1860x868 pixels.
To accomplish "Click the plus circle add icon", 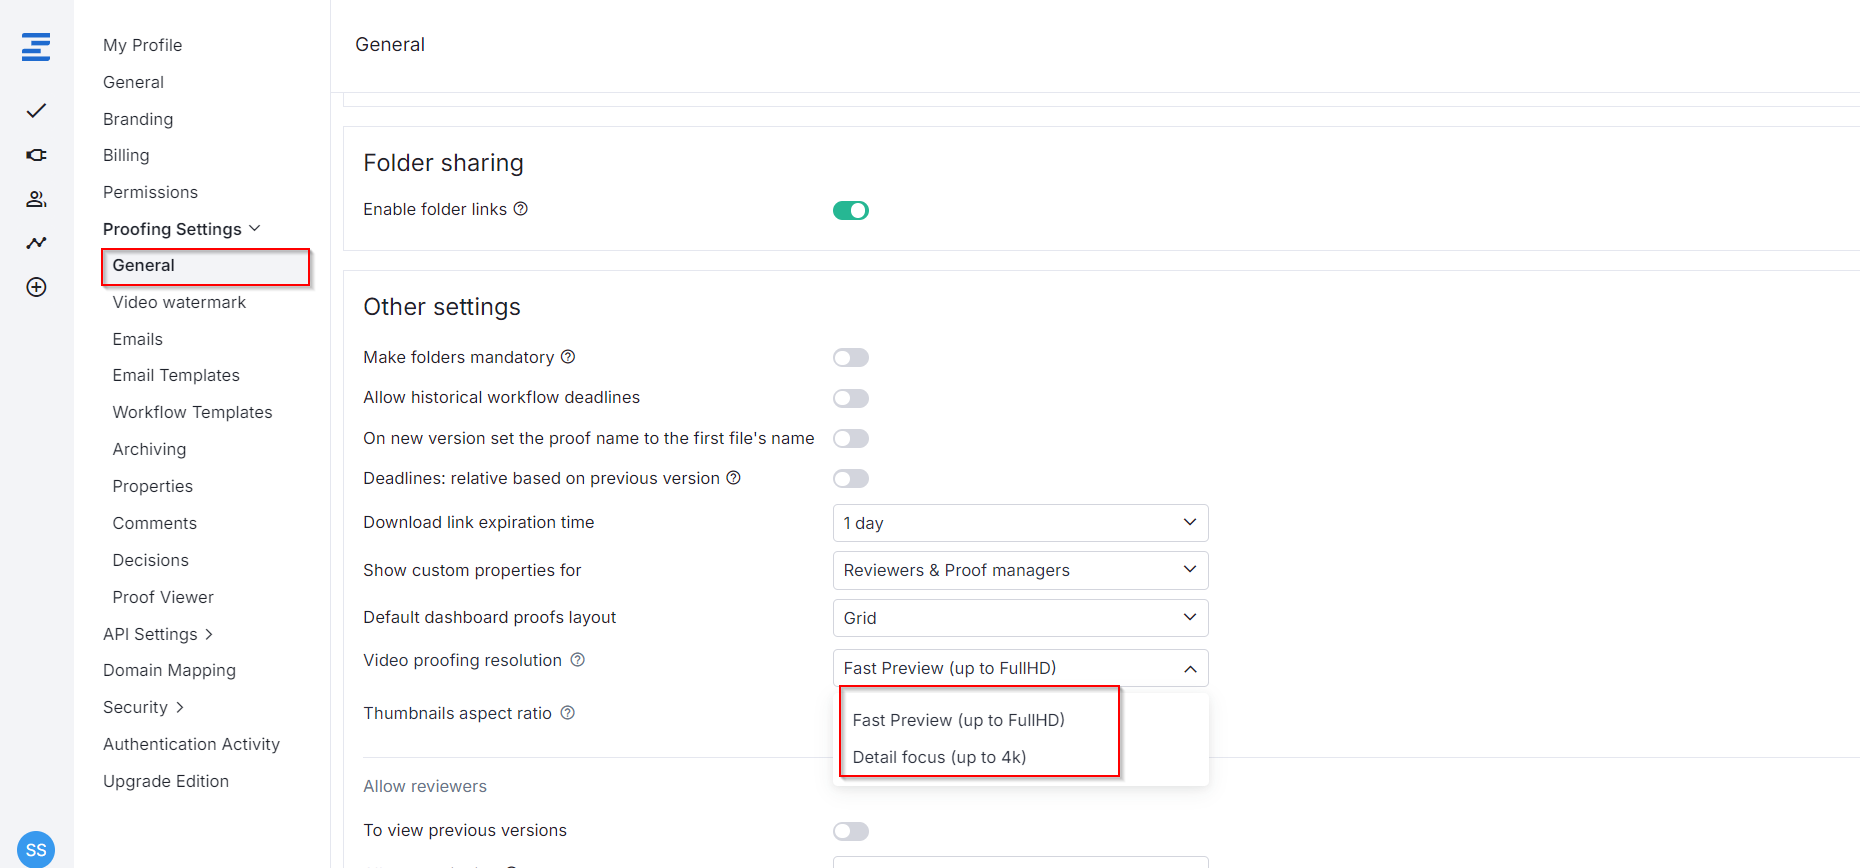I will pos(36,287).
